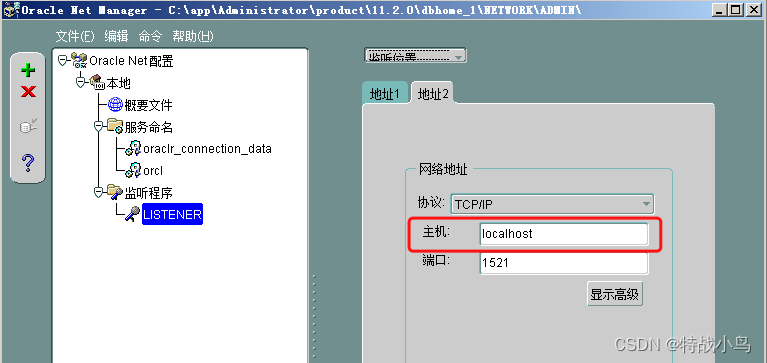Viewport: 767px width, 363px height.
Task: Open the 文件 menu
Action: (x=75, y=36)
